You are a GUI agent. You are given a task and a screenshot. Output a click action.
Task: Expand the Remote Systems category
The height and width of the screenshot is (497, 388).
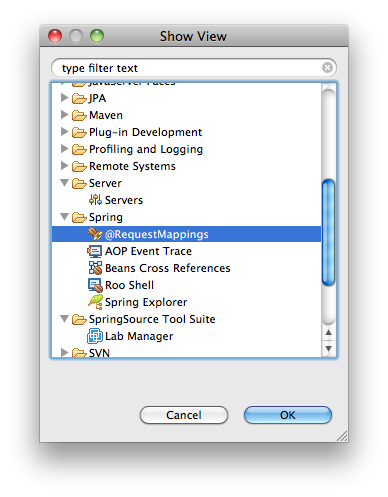point(64,166)
